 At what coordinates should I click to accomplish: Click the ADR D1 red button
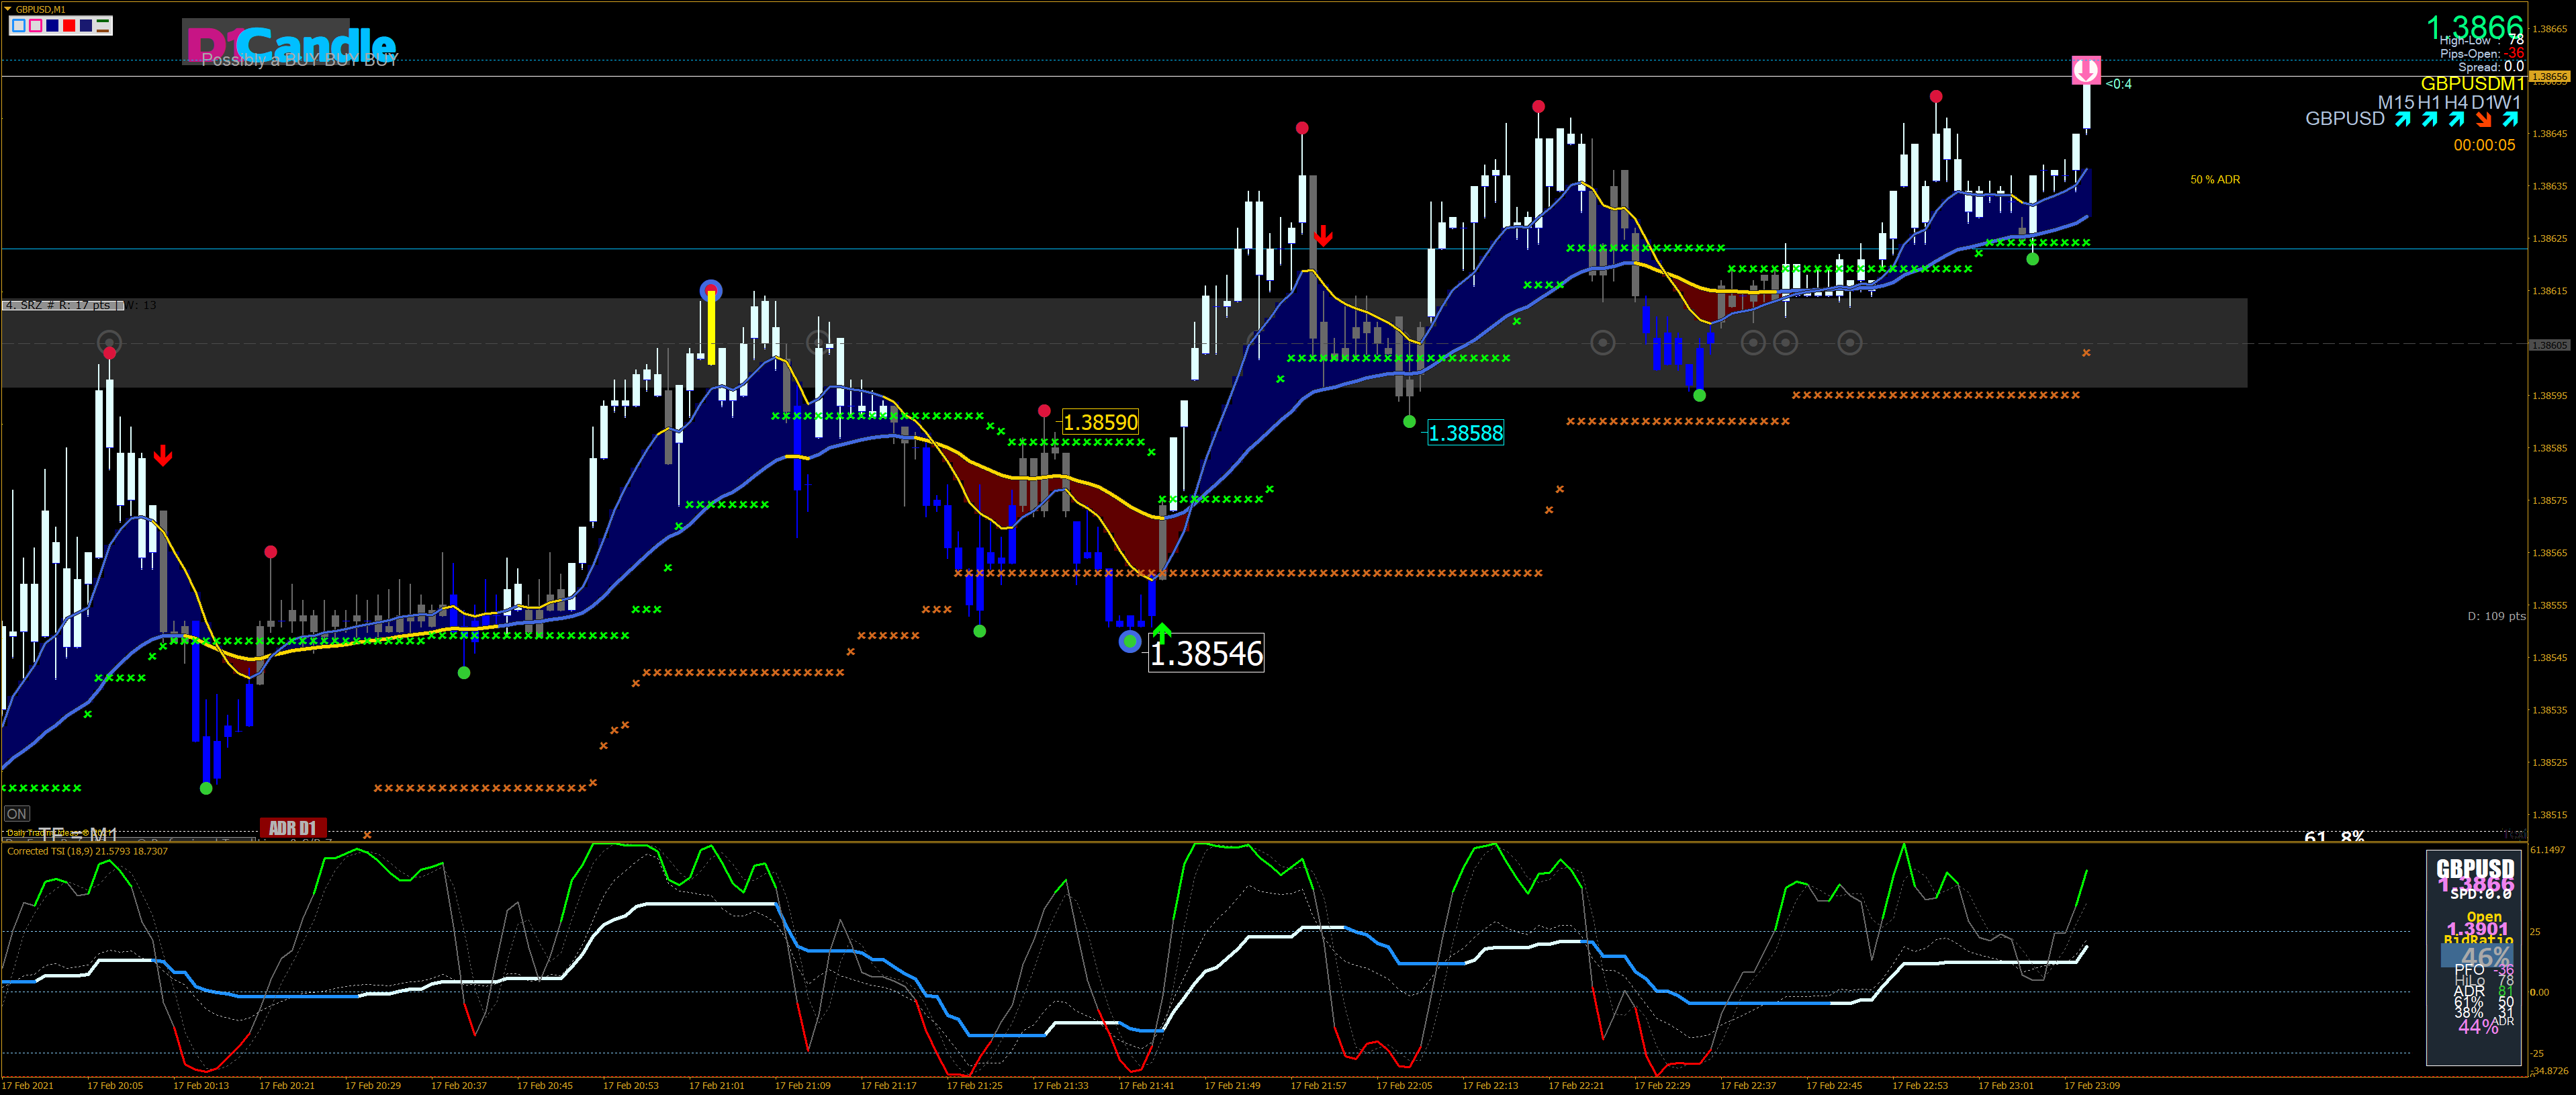click(x=293, y=828)
